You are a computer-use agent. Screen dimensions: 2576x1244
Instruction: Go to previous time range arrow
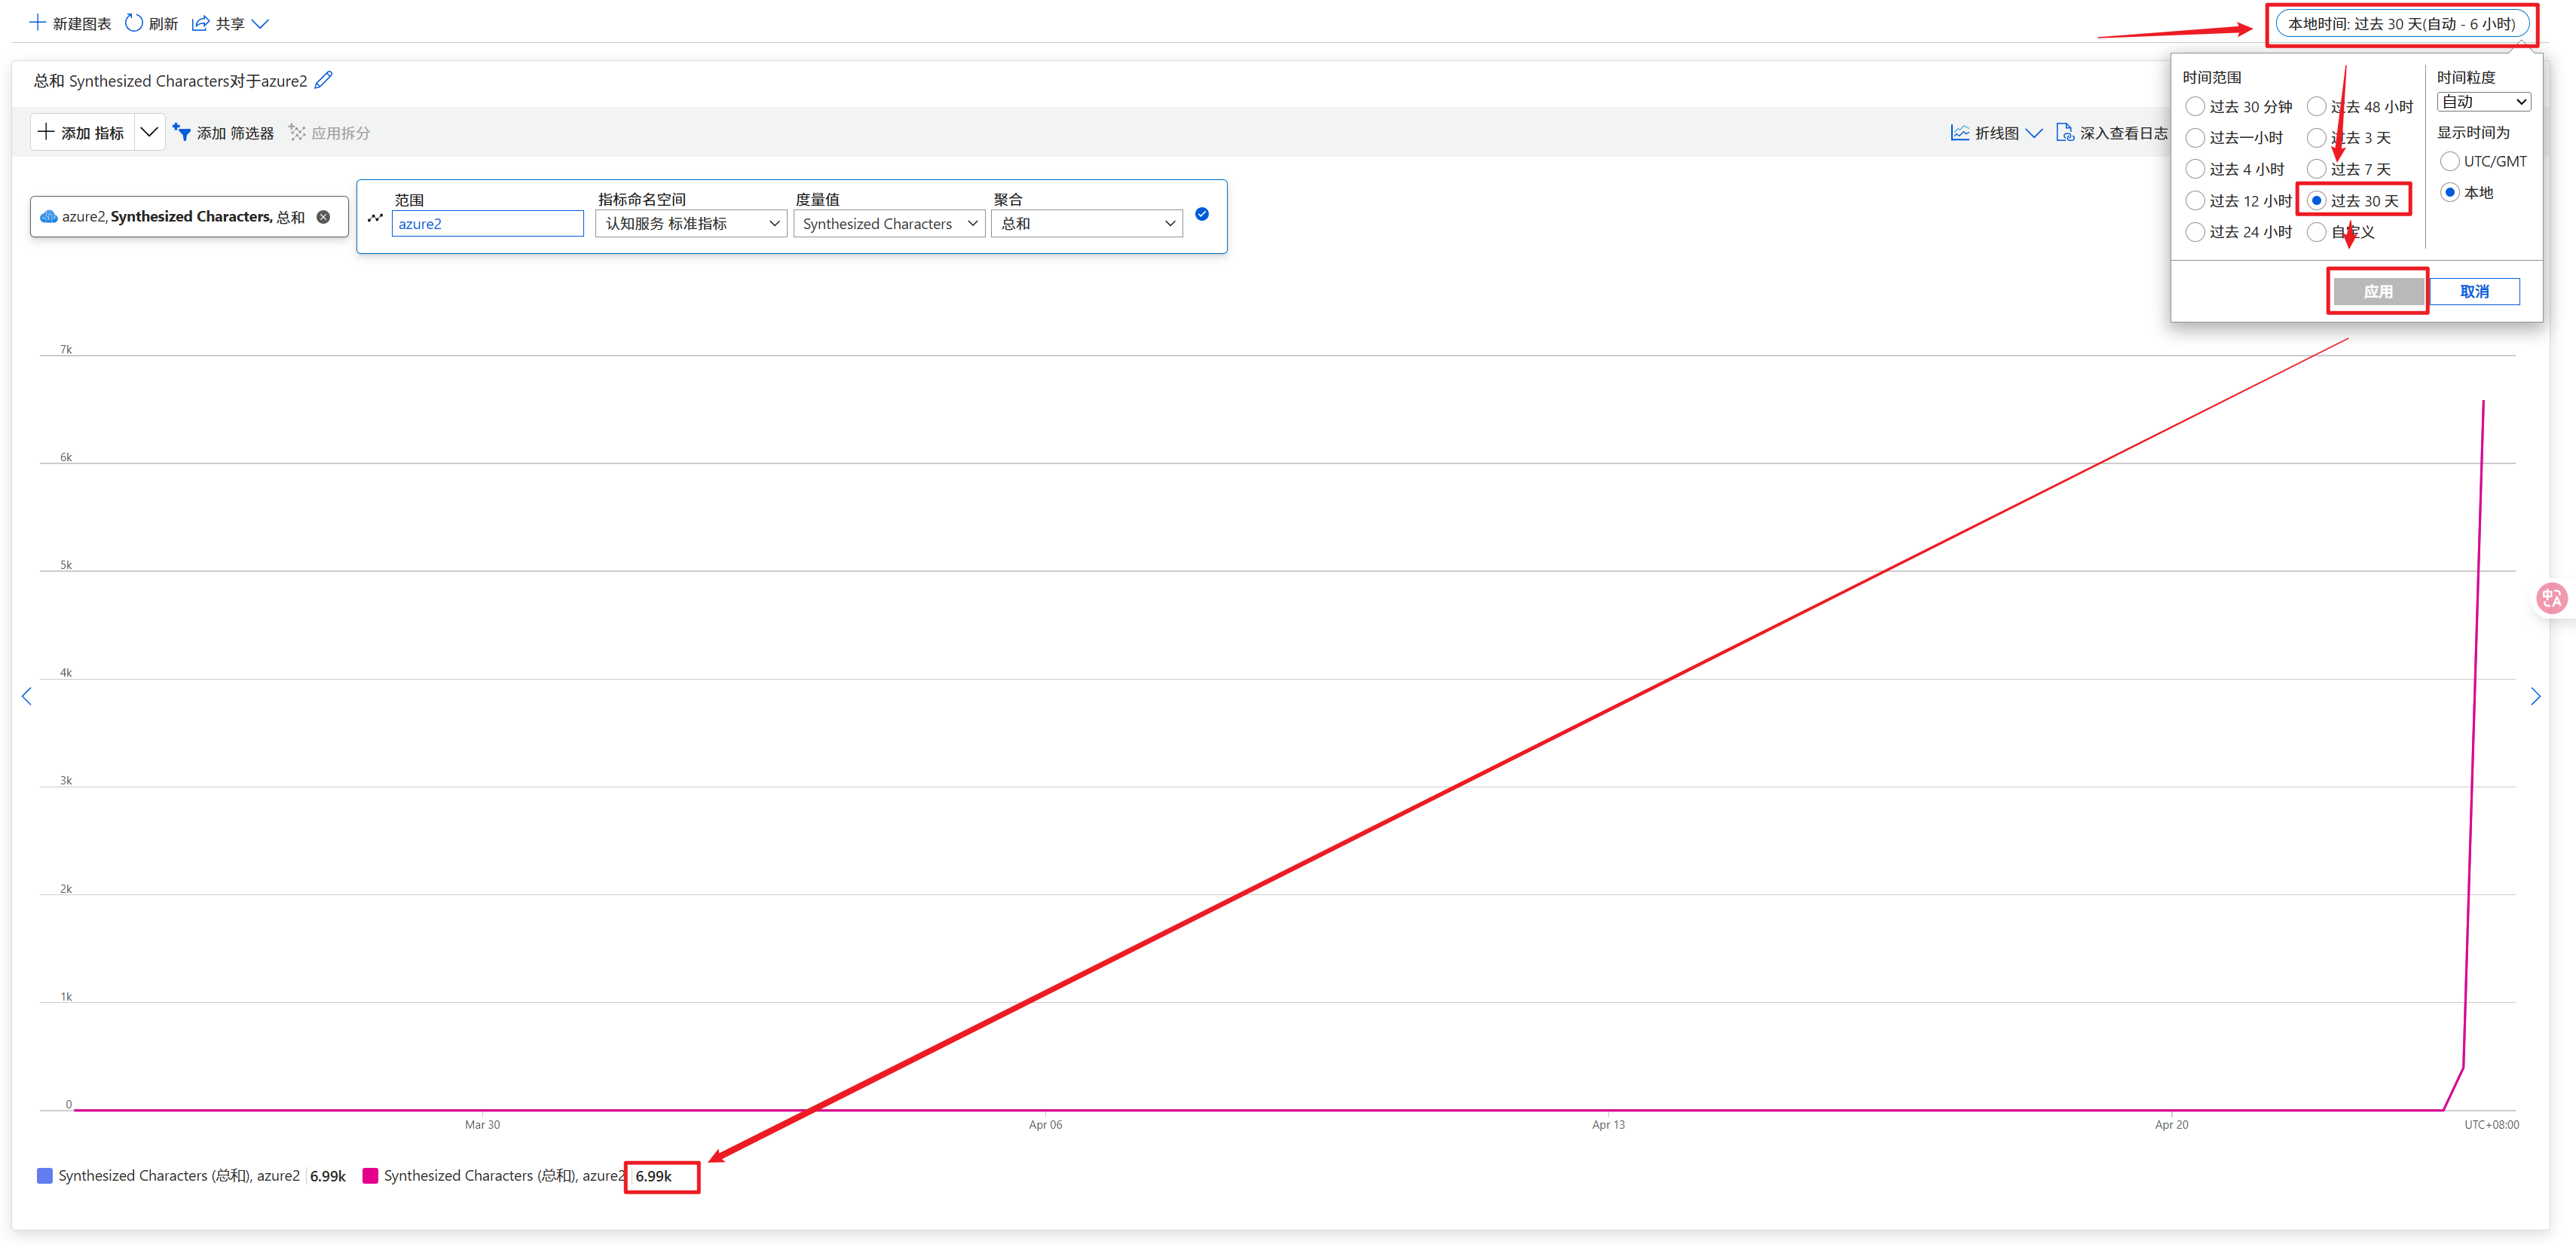pos(27,696)
